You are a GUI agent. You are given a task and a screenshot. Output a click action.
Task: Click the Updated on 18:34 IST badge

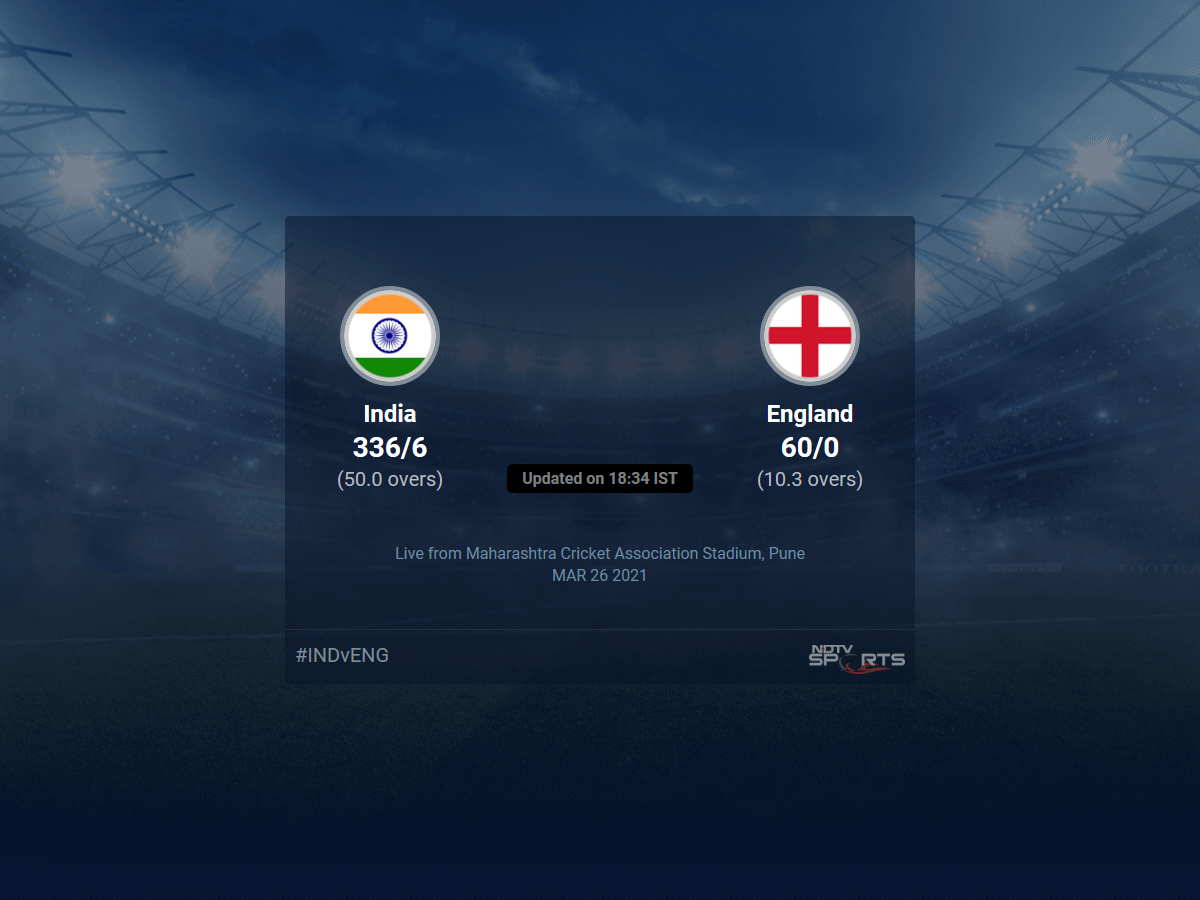coord(600,479)
